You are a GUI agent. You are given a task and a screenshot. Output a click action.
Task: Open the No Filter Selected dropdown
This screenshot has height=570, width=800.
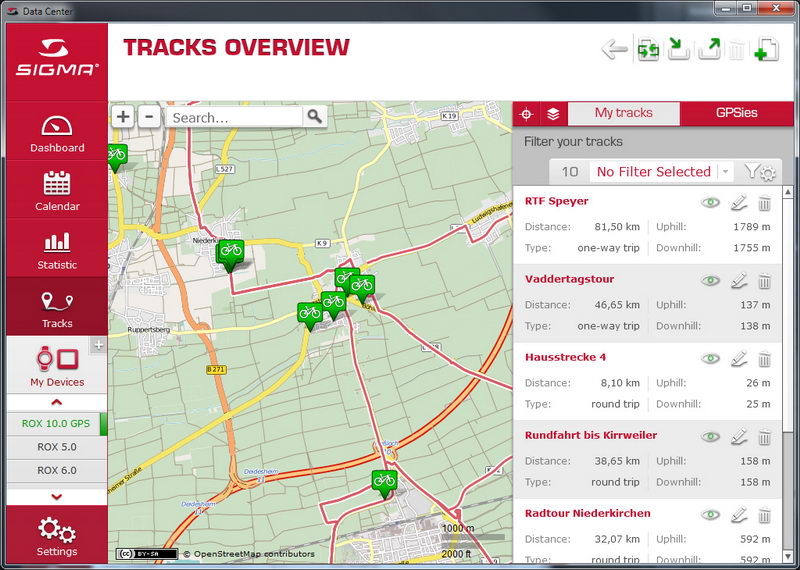[x=661, y=172]
